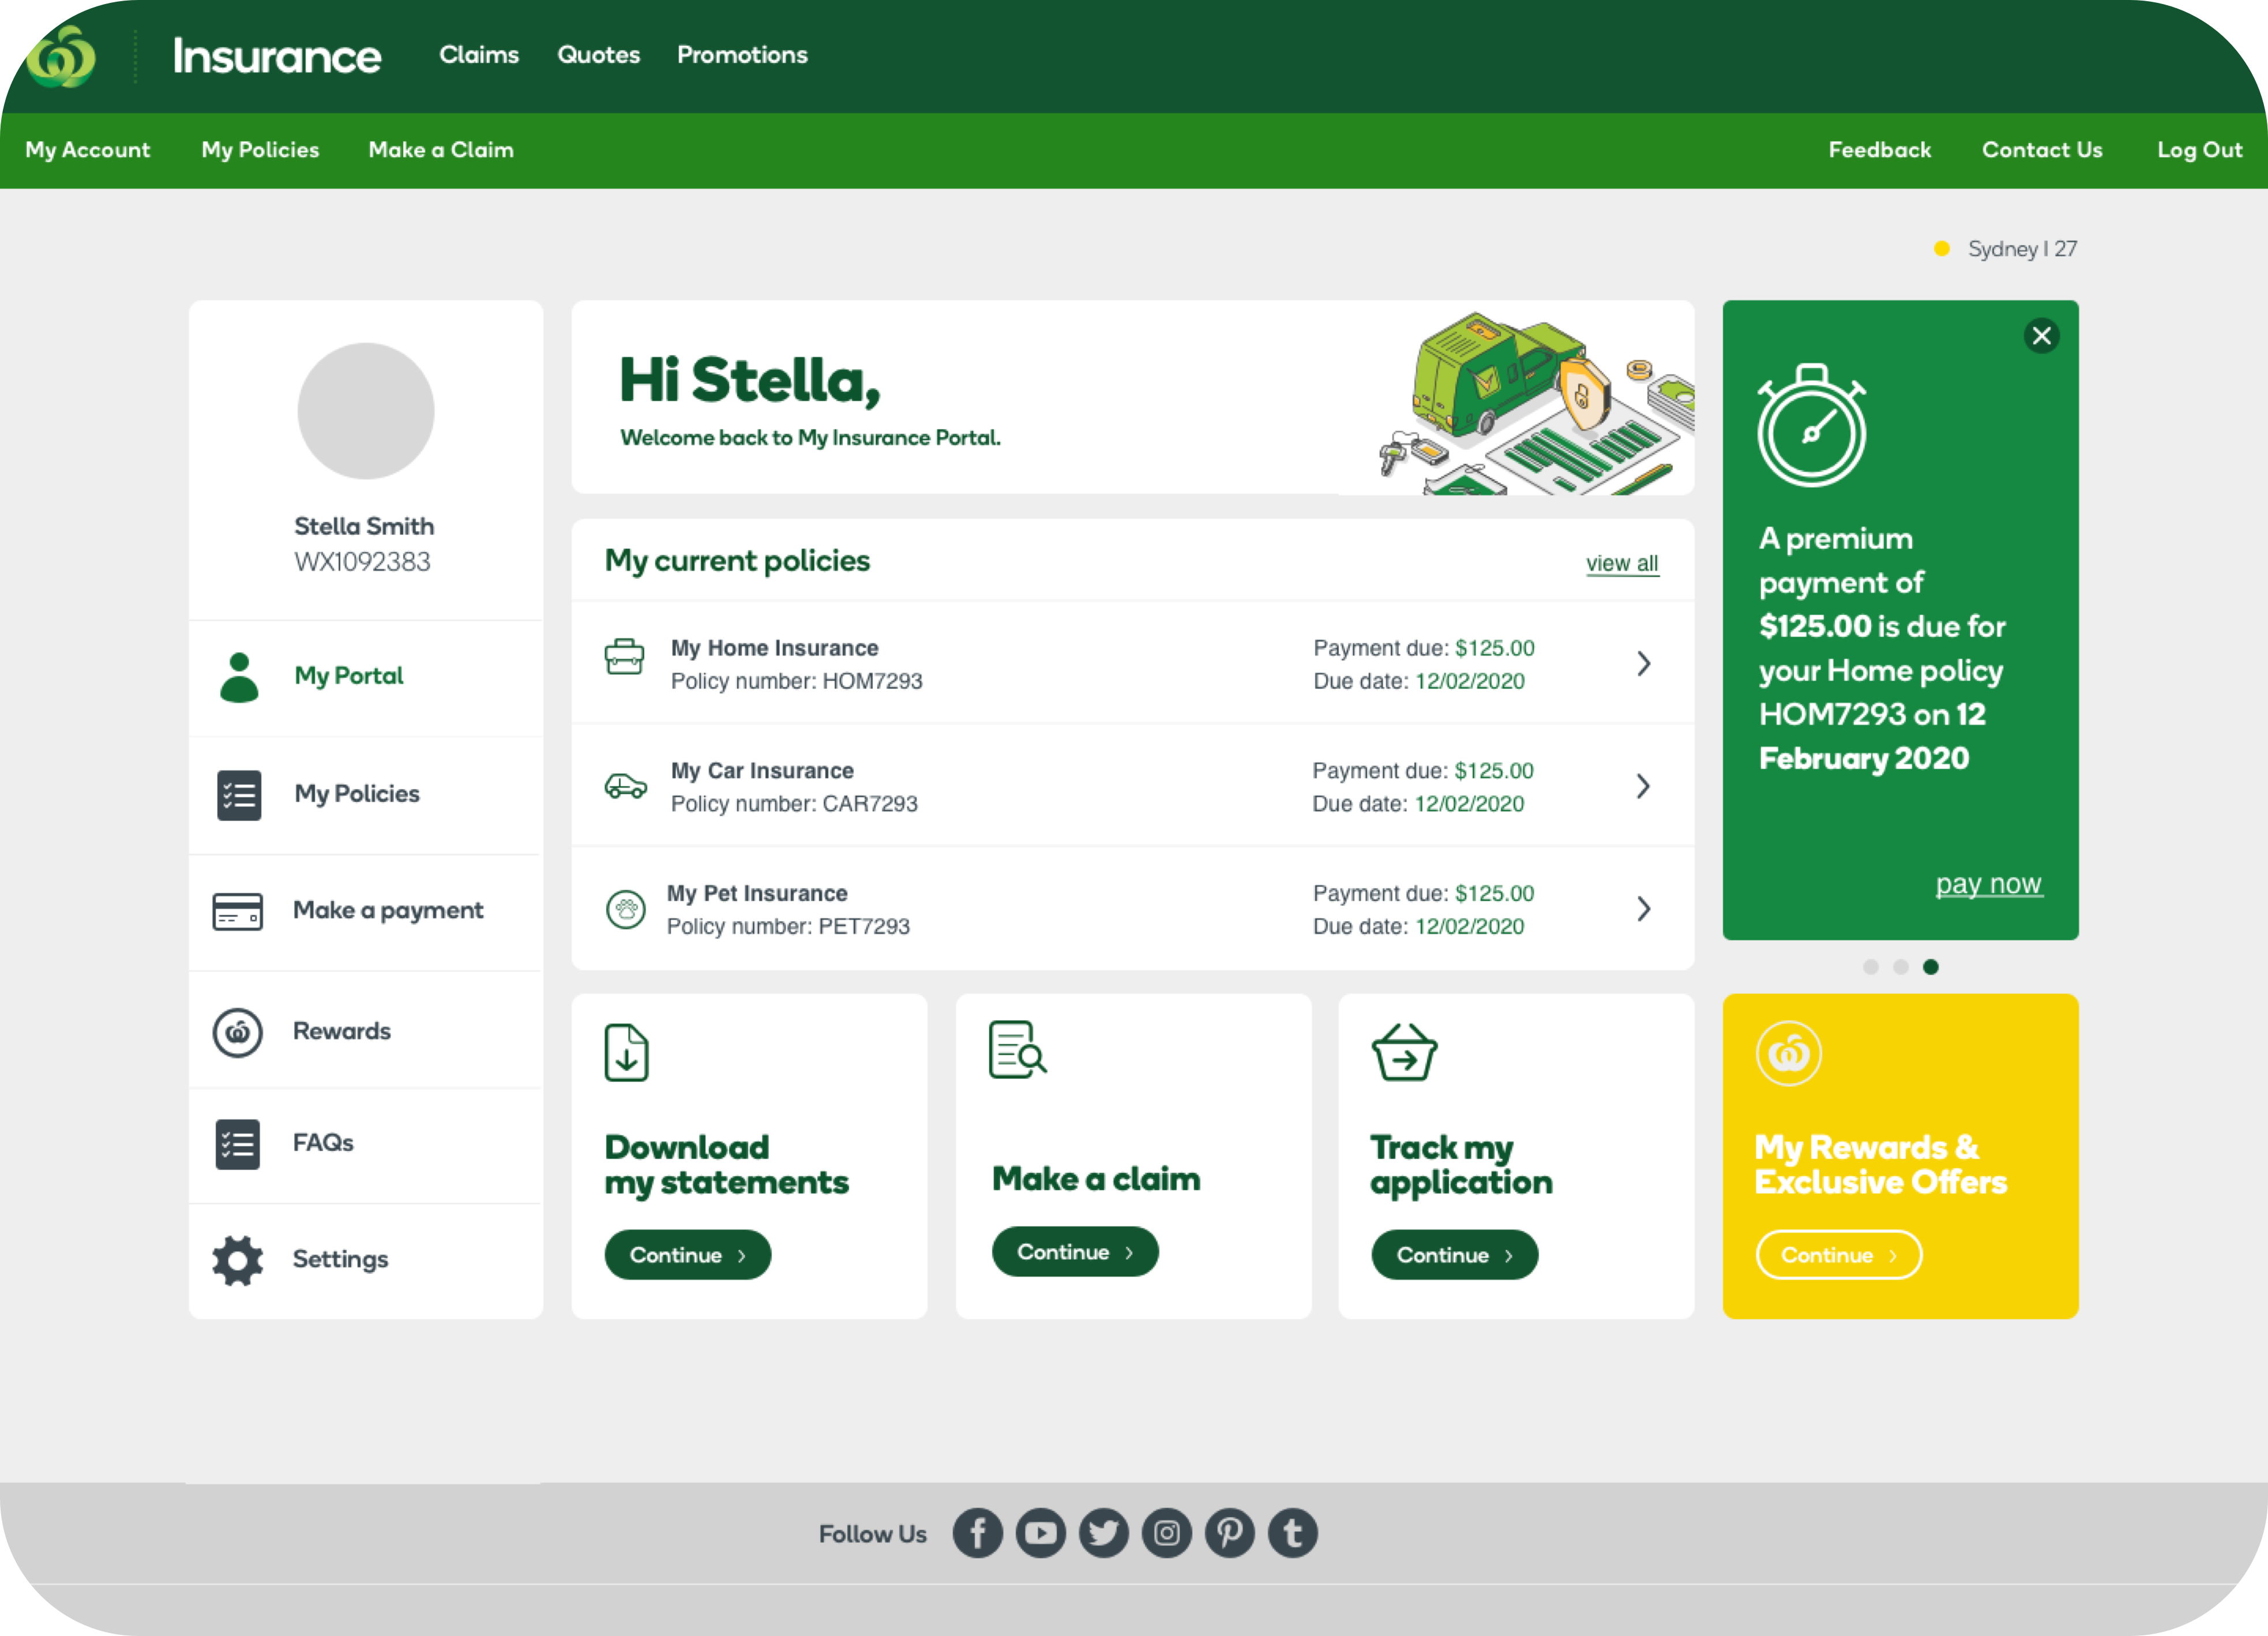Expand My Car Insurance policy chevron

point(1643,787)
